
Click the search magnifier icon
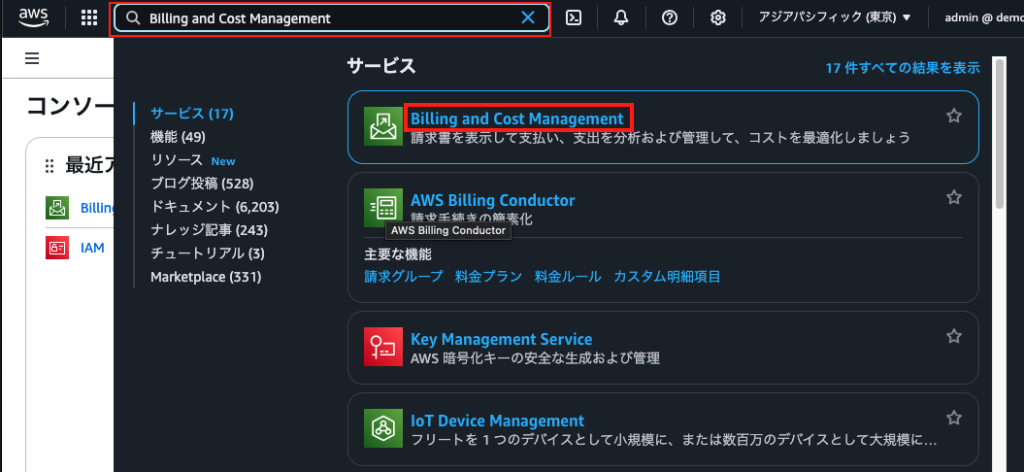(x=133, y=18)
